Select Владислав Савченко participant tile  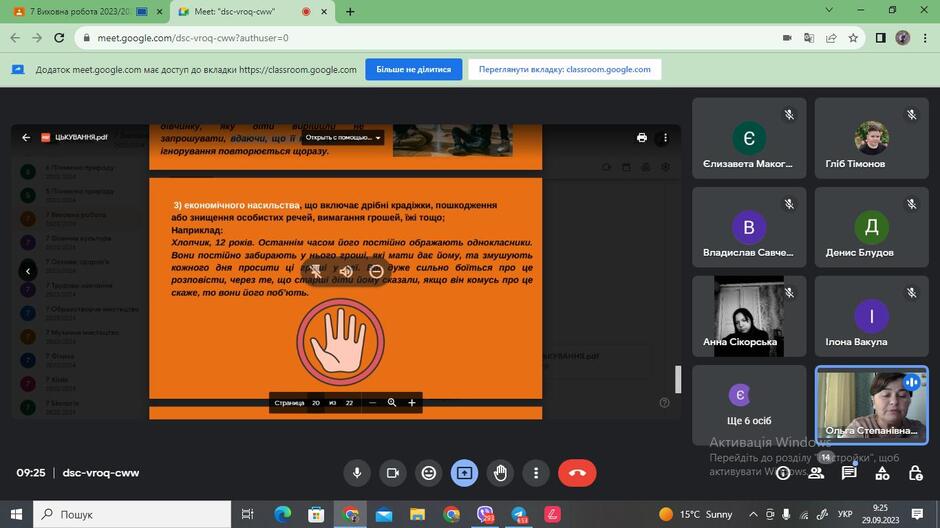pyautogui.click(x=749, y=227)
